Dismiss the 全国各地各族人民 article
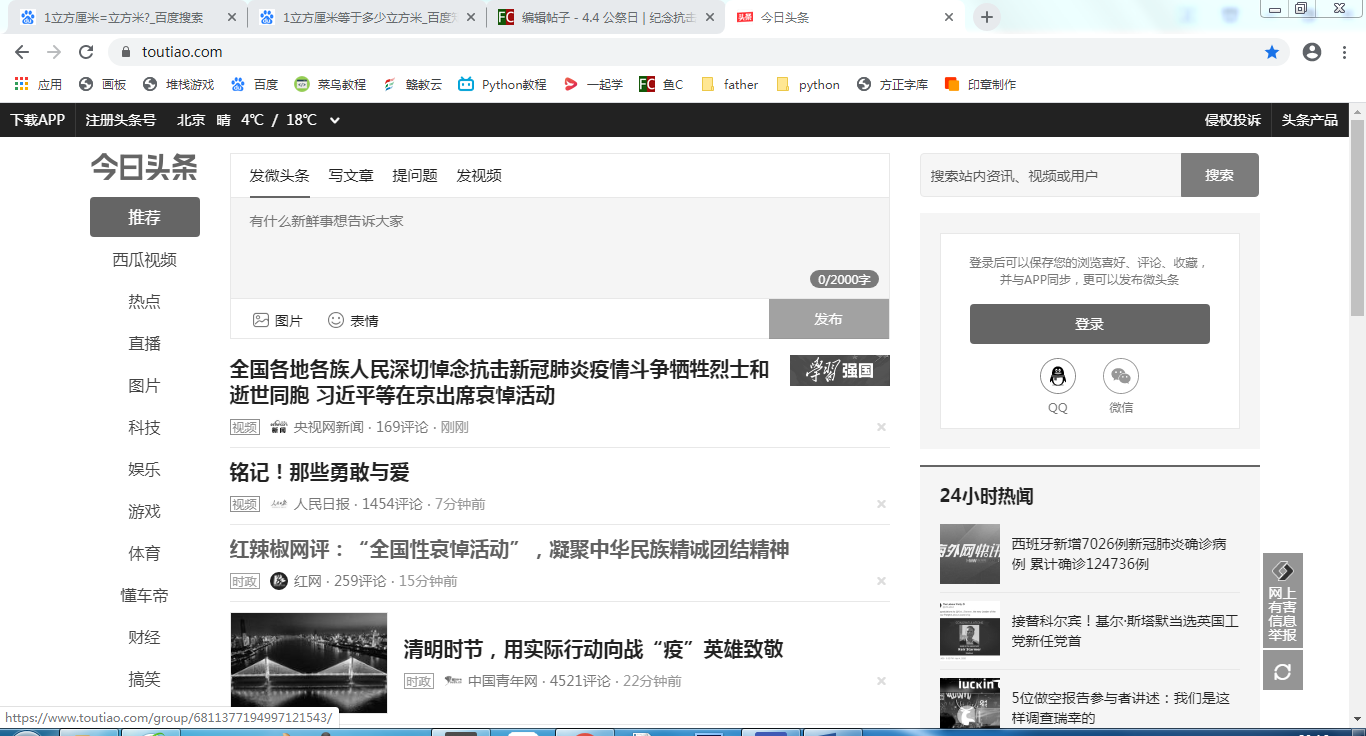The width and height of the screenshot is (1366, 736). pos(881,427)
